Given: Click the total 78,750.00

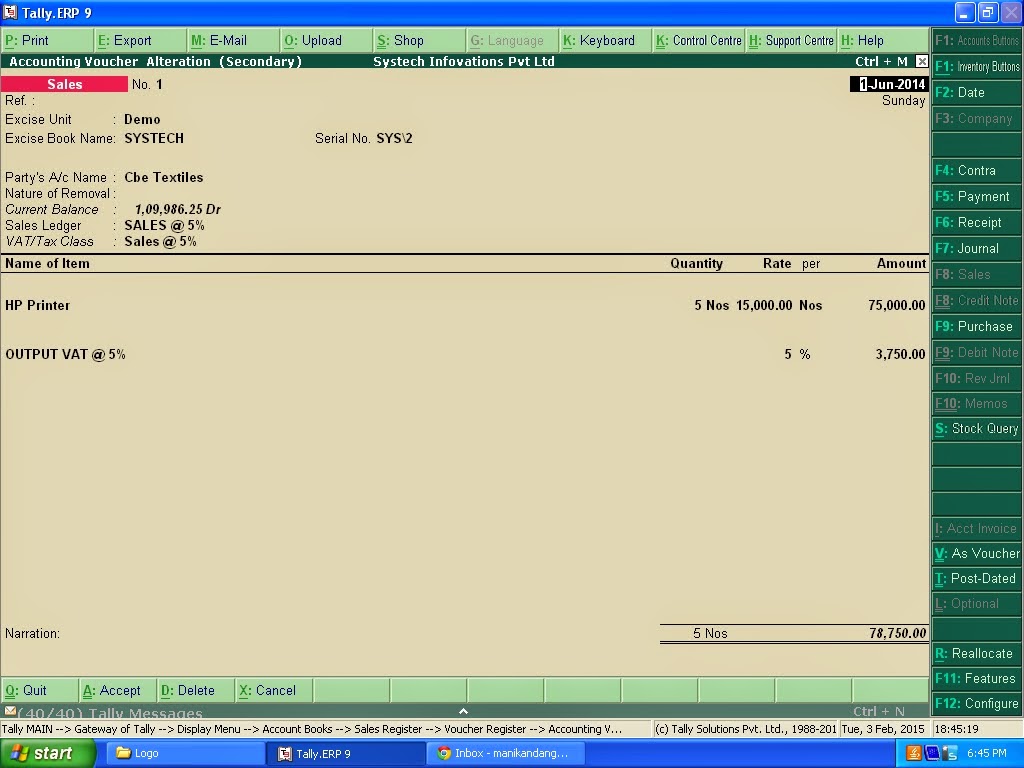Looking at the screenshot, I should click(897, 633).
